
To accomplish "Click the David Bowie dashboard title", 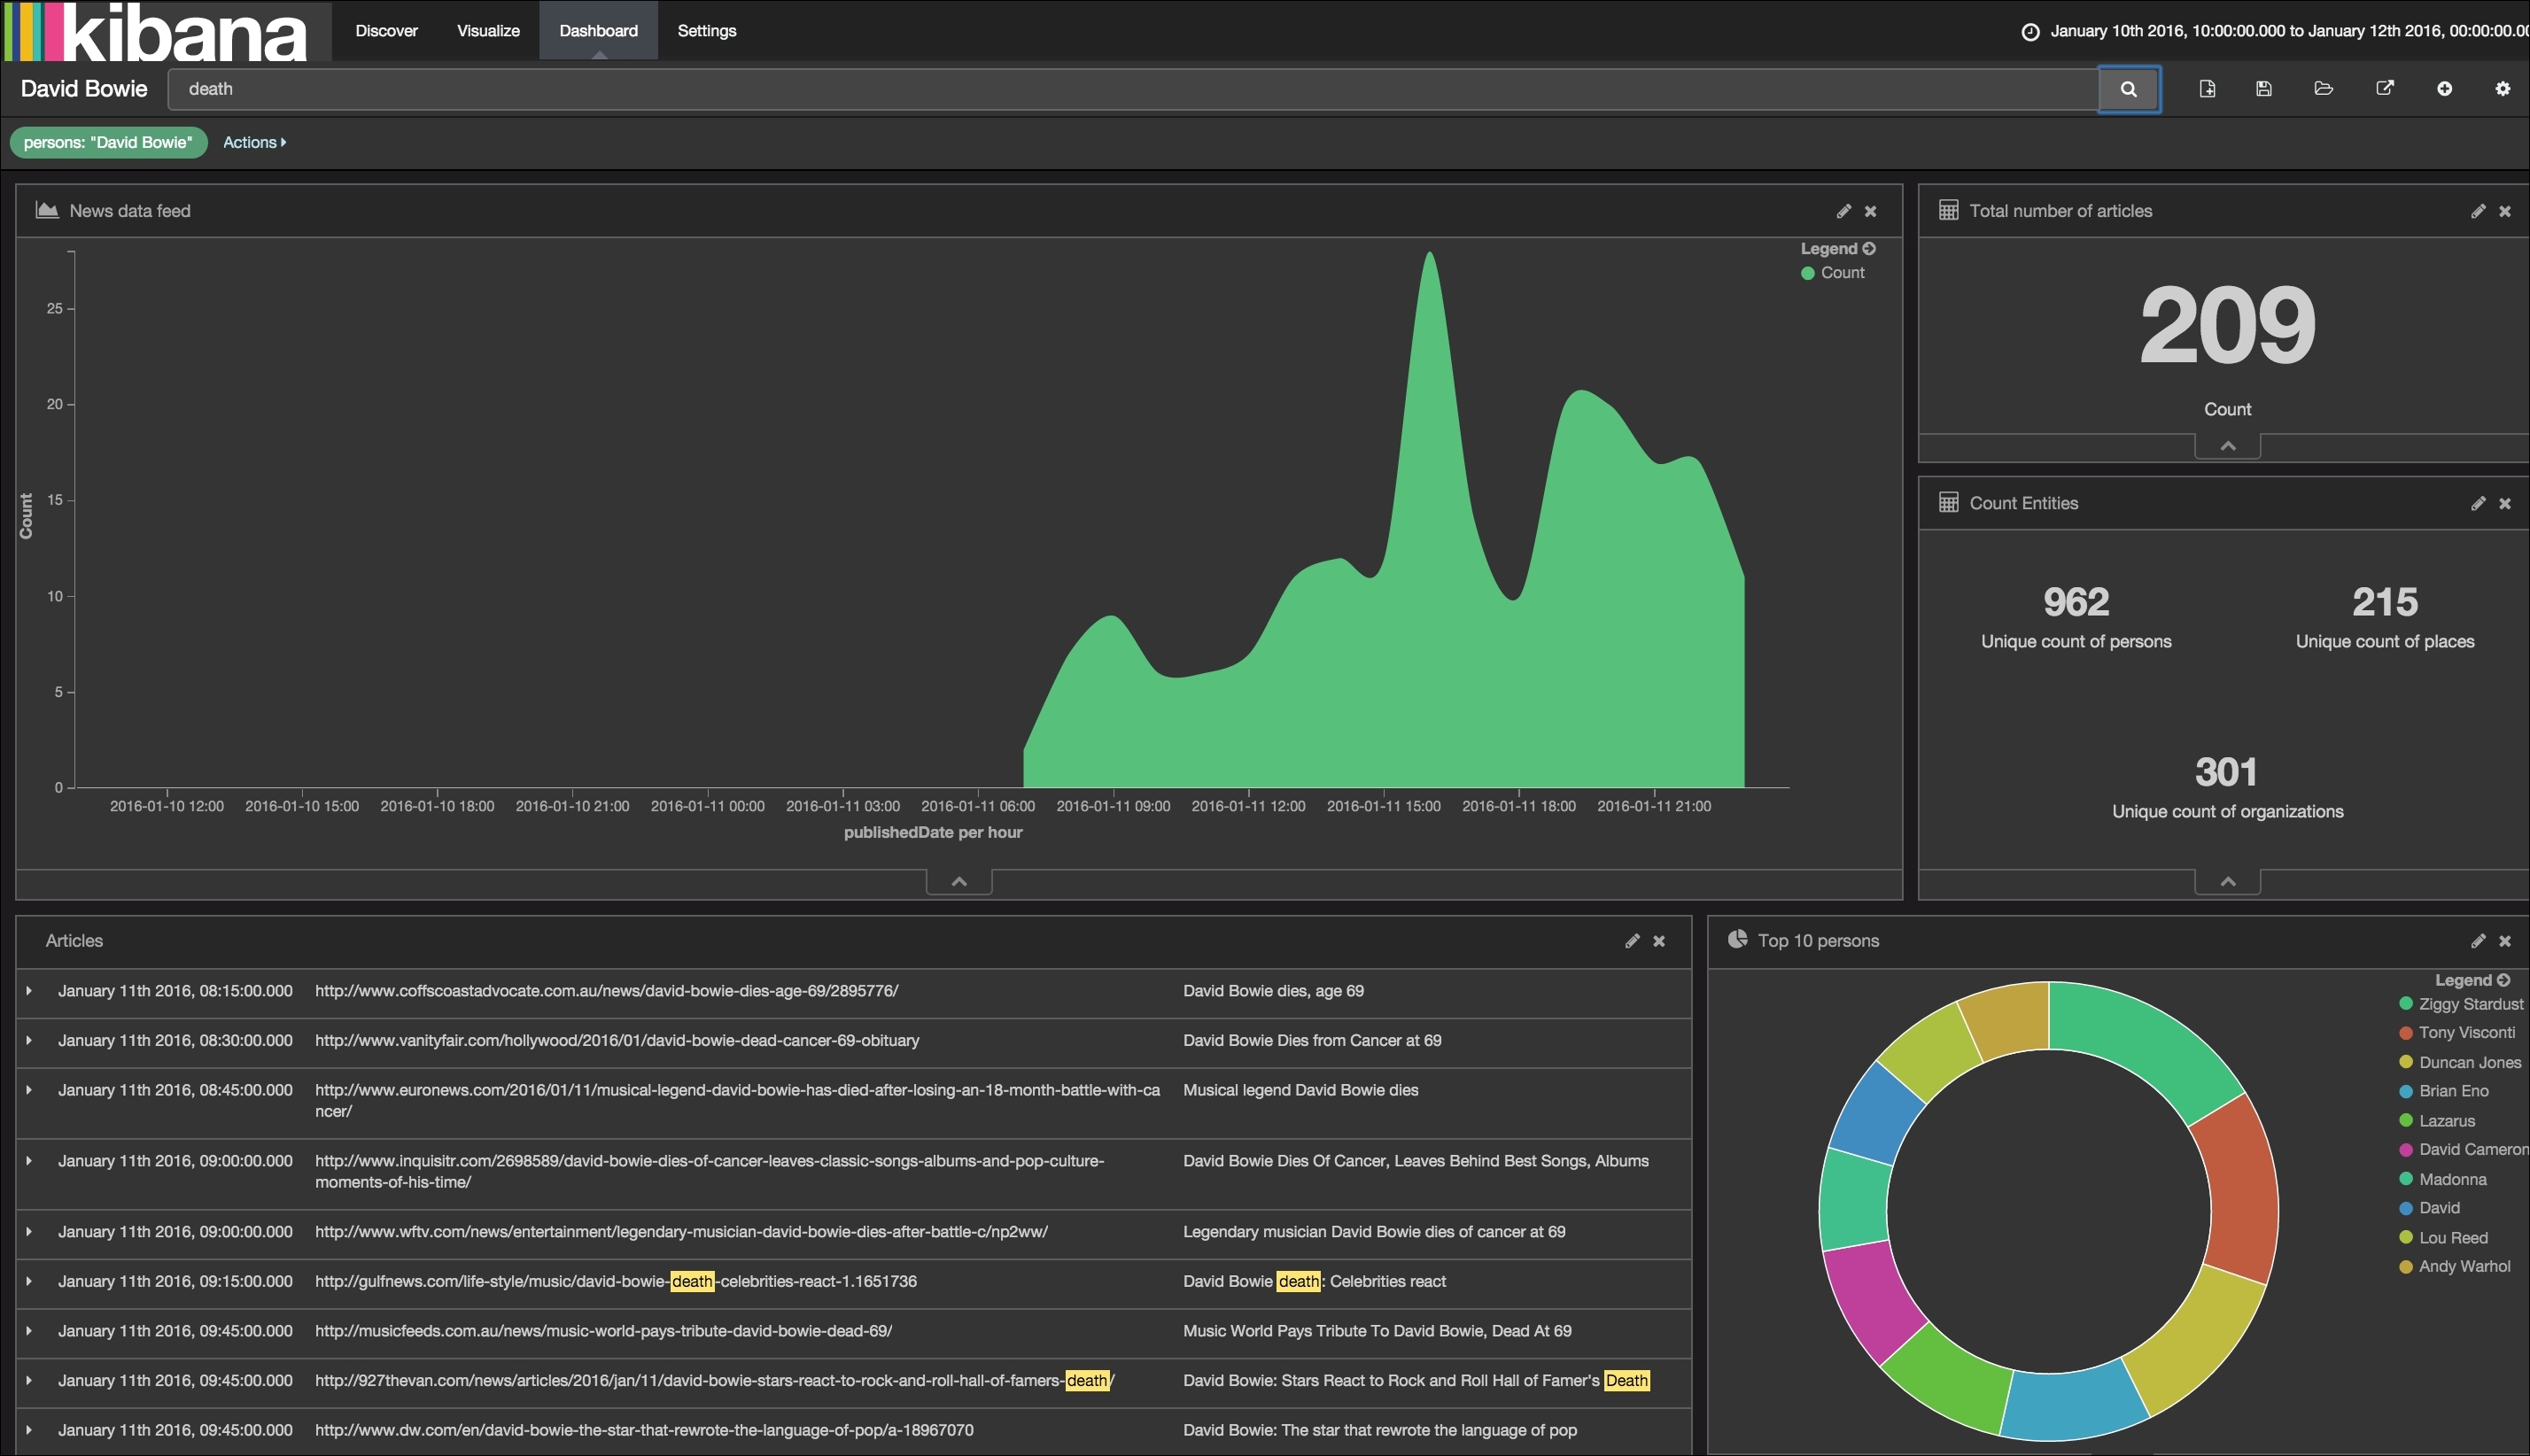I will pos(84,89).
